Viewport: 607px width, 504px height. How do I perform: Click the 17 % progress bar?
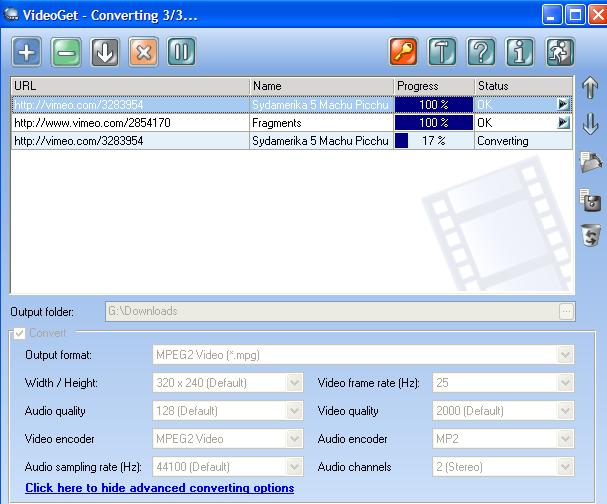click(x=434, y=141)
